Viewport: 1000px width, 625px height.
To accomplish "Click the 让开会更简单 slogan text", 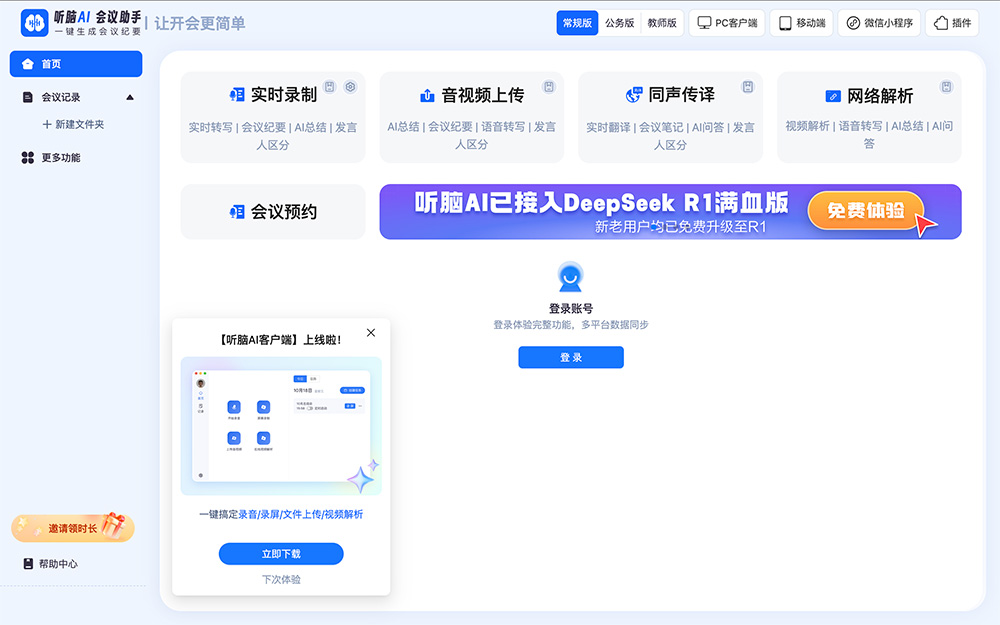I will tap(200, 24).
